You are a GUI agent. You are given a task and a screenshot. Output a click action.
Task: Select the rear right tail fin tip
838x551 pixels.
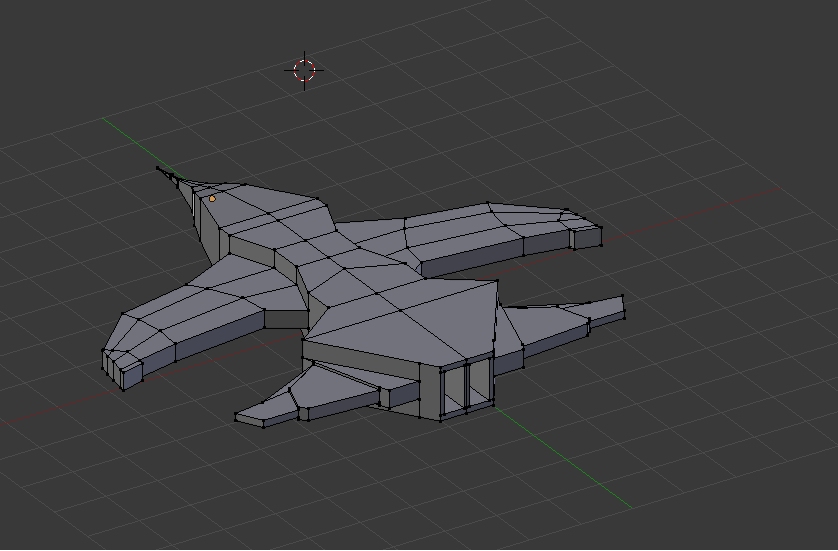point(622,297)
